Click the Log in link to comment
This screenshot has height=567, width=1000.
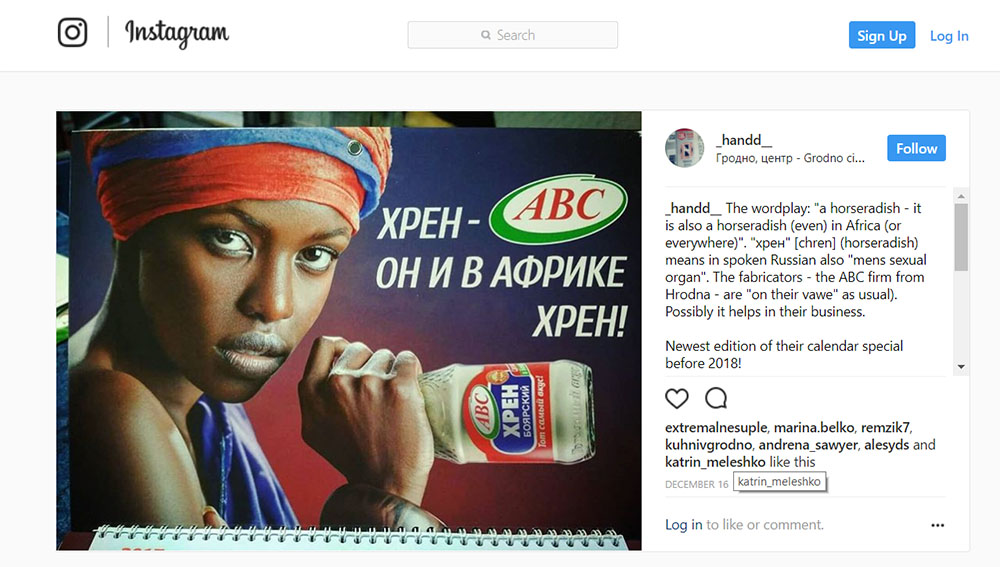click(683, 524)
